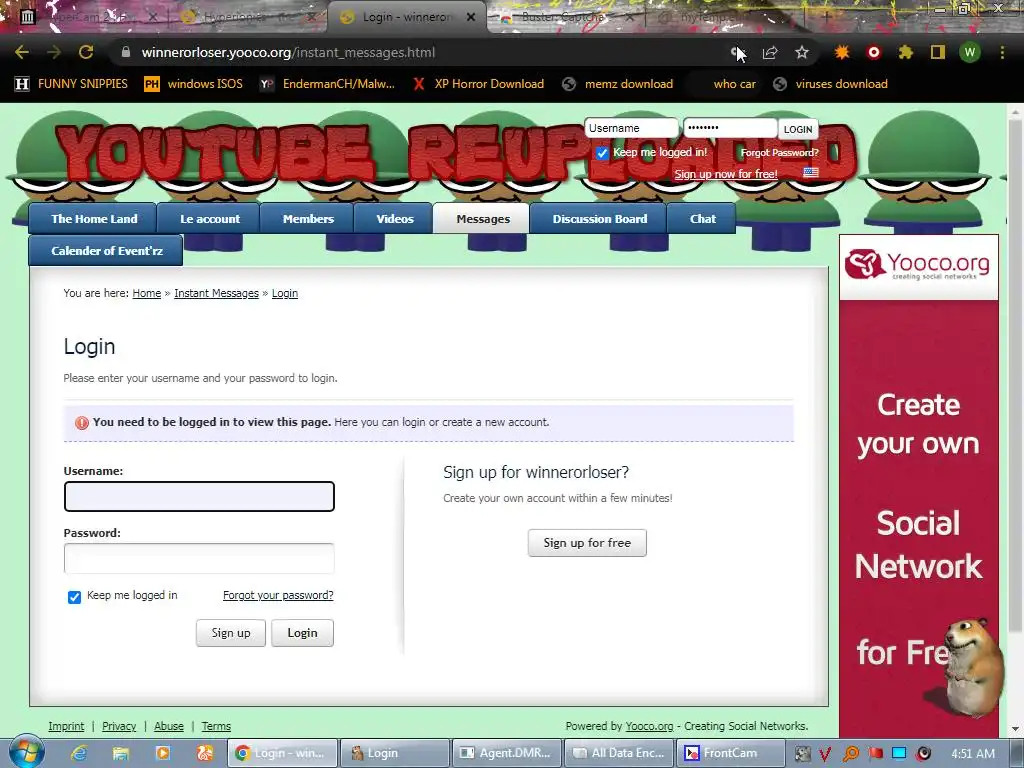Open the orange starburst extension icon

click(842, 52)
